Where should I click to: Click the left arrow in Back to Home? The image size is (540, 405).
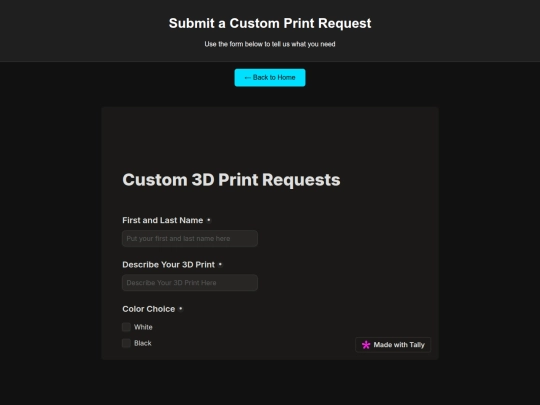pyautogui.click(x=247, y=77)
